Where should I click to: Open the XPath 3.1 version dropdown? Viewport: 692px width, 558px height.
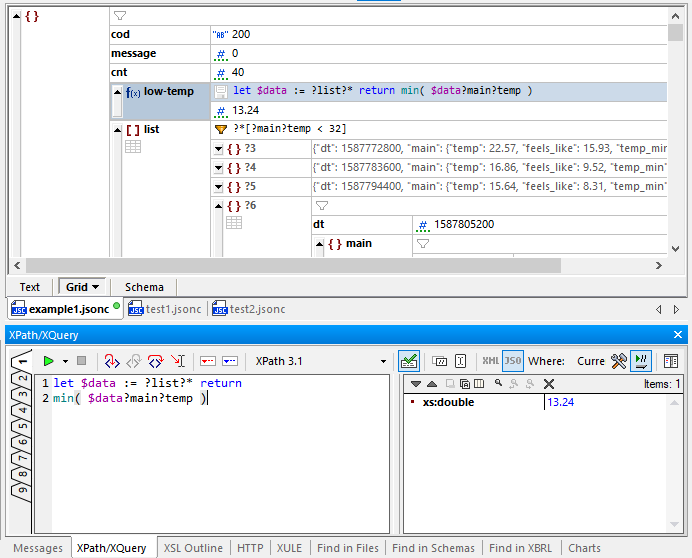pyautogui.click(x=382, y=361)
